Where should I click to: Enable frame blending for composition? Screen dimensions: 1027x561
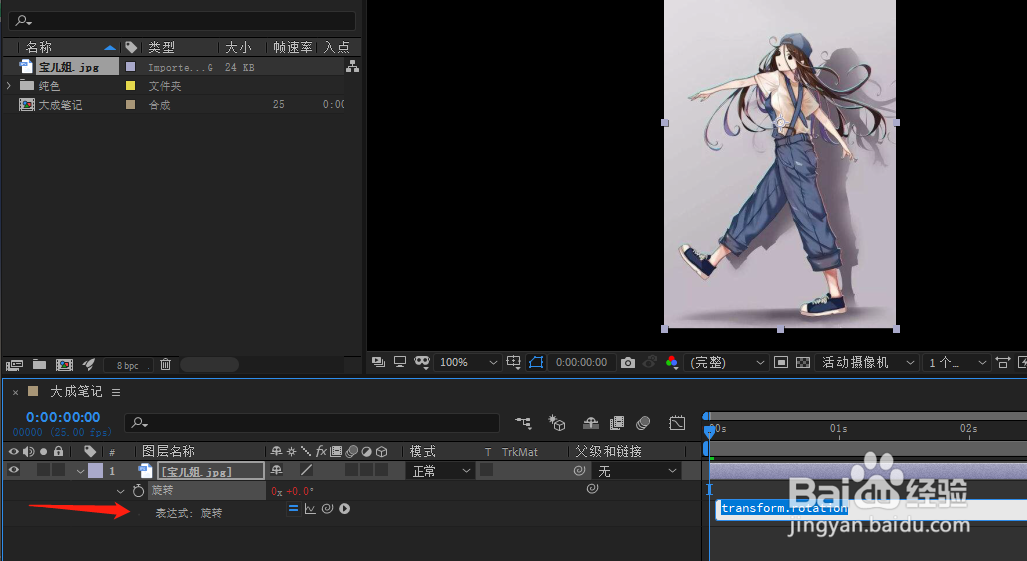pos(617,423)
